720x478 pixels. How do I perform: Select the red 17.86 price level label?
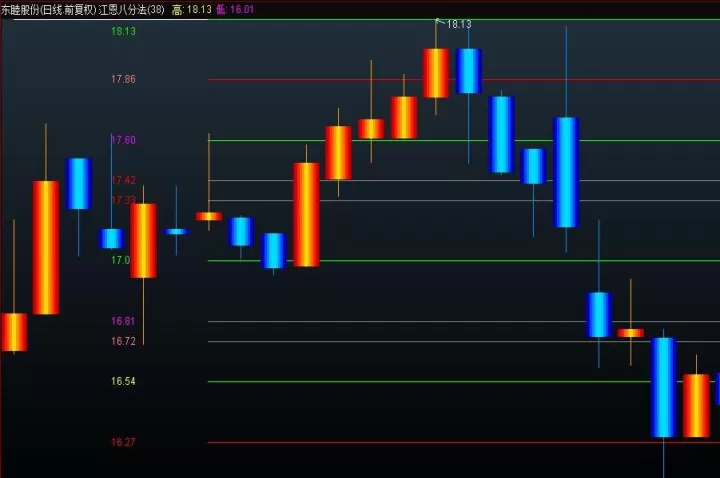point(124,79)
